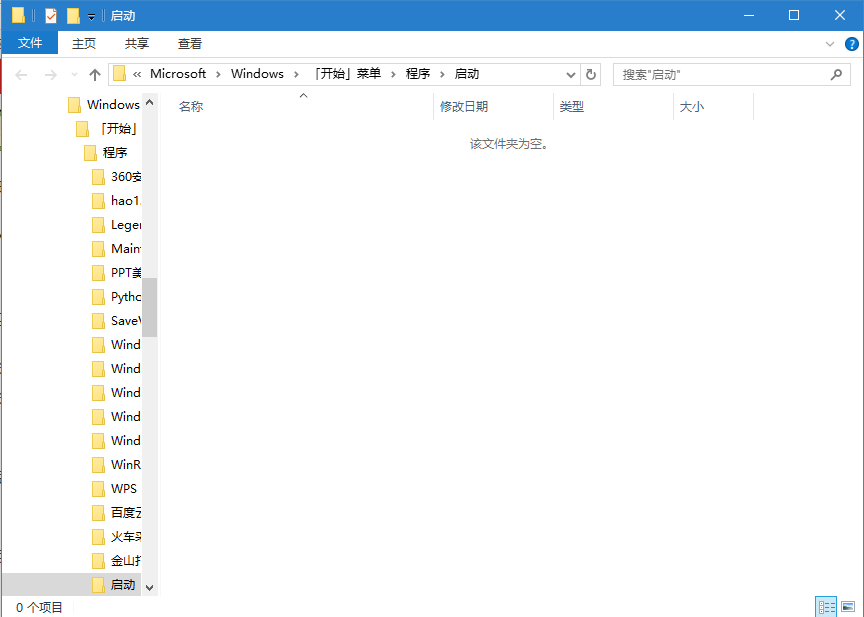Select the 程序 folder in the navigation pane
The width and height of the screenshot is (864, 617).
click(112, 152)
